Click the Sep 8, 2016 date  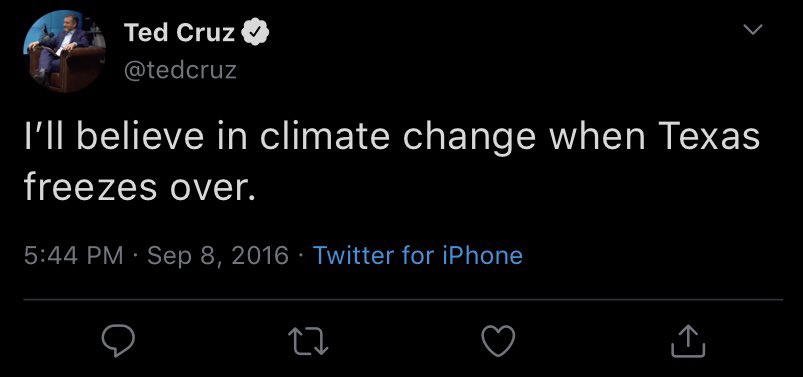218,256
